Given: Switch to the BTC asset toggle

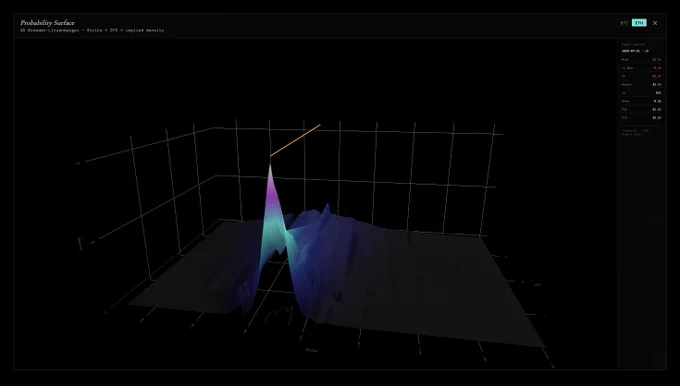Looking at the screenshot, I should 624,23.
